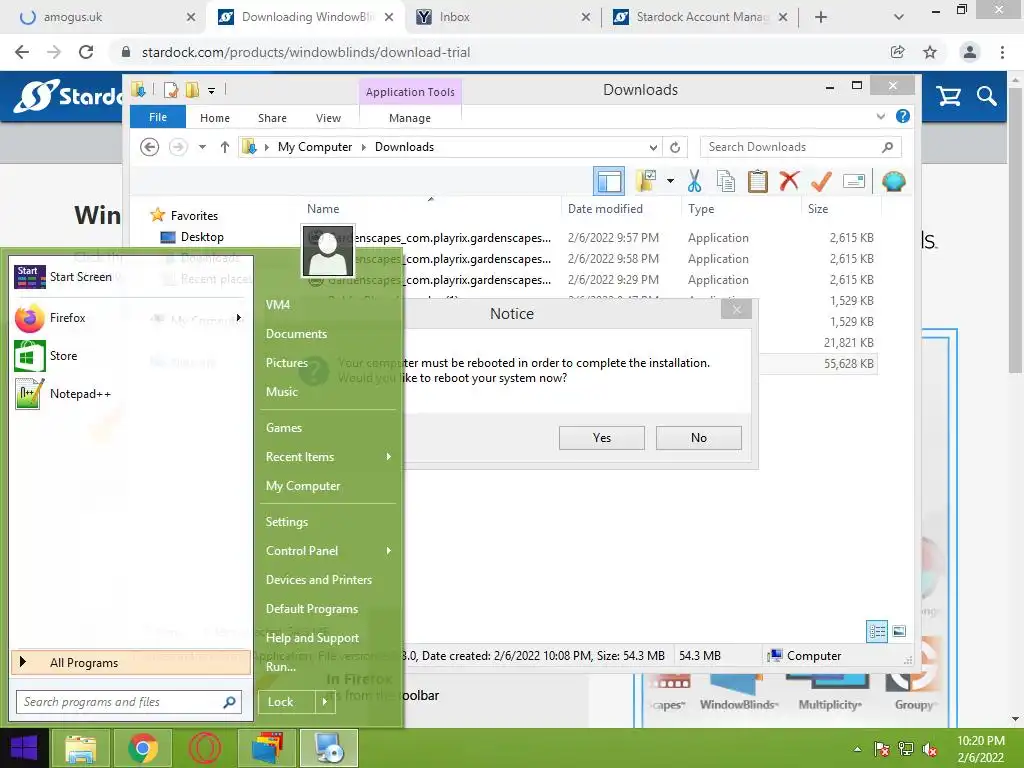Click the globe shell icon in toolbar
The height and width of the screenshot is (768, 1024).
pos(893,181)
